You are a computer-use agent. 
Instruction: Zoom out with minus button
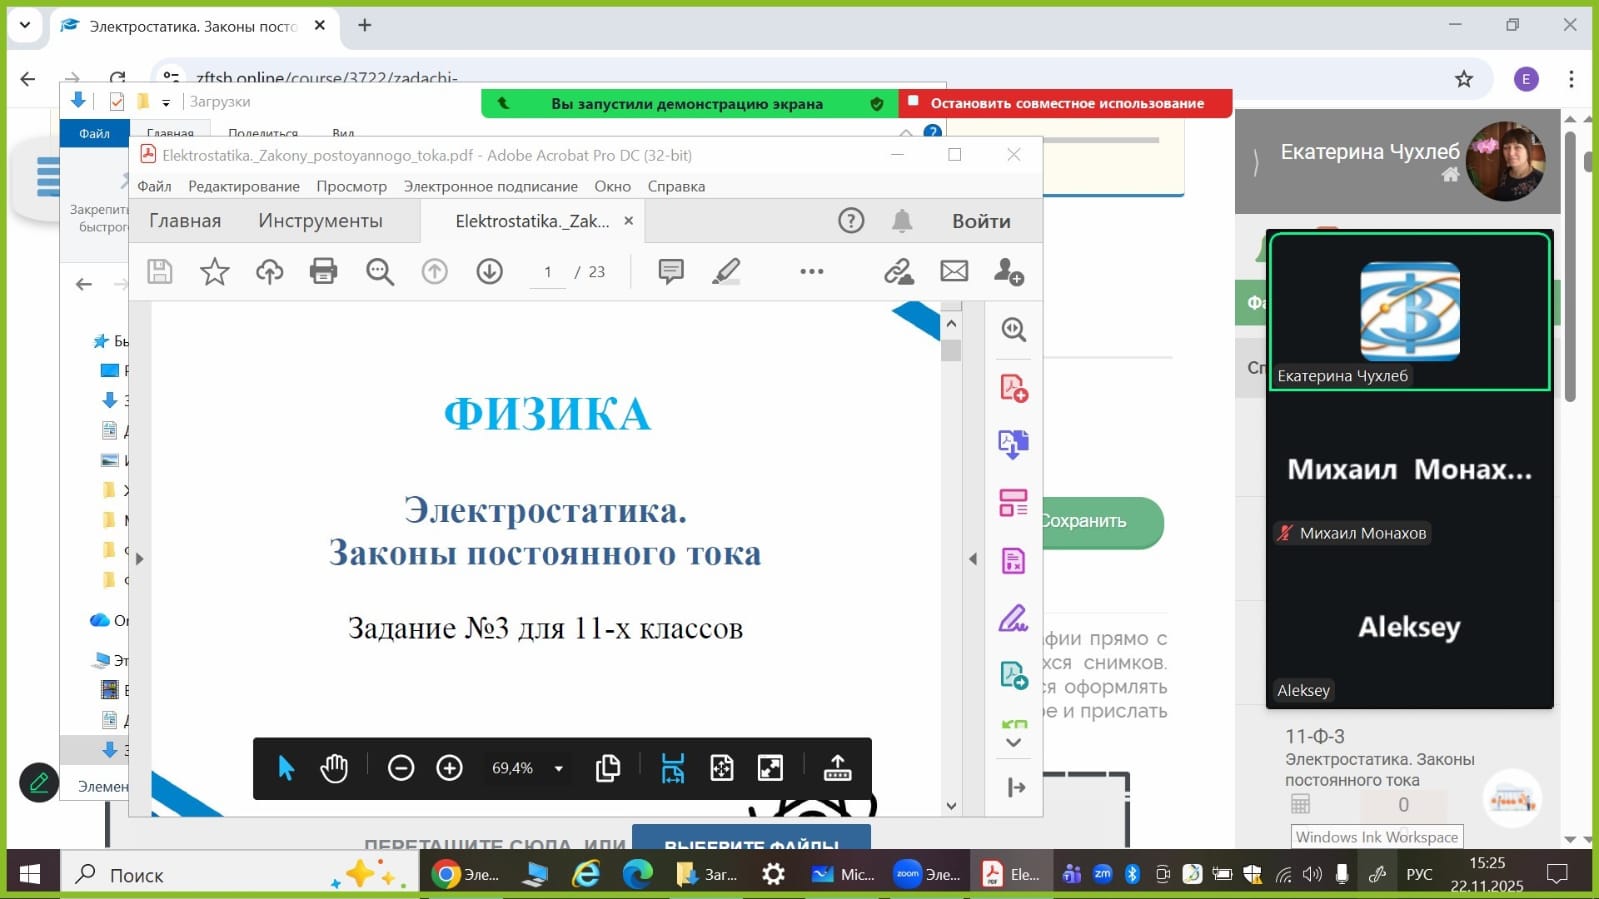(x=401, y=768)
